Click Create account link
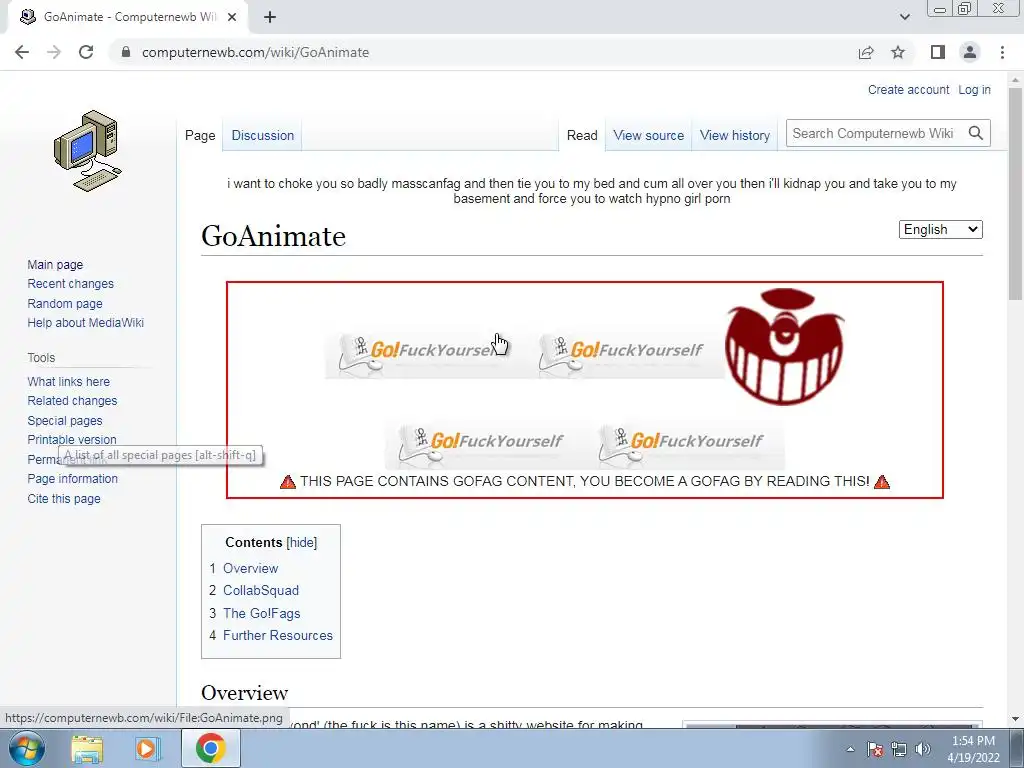1024x768 pixels. point(908,89)
